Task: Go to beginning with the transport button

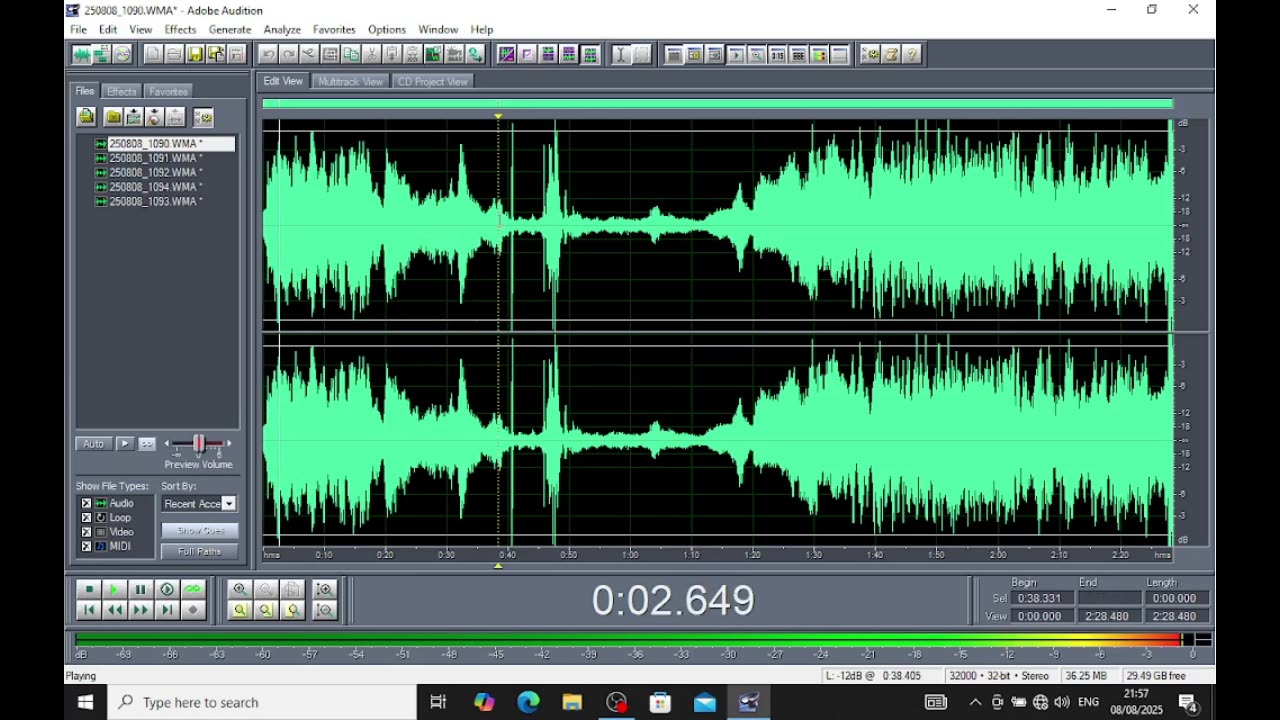Action: coord(89,610)
